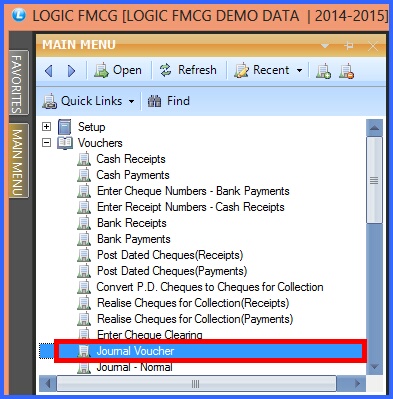Close the MAIN MENU panel

coord(373,46)
